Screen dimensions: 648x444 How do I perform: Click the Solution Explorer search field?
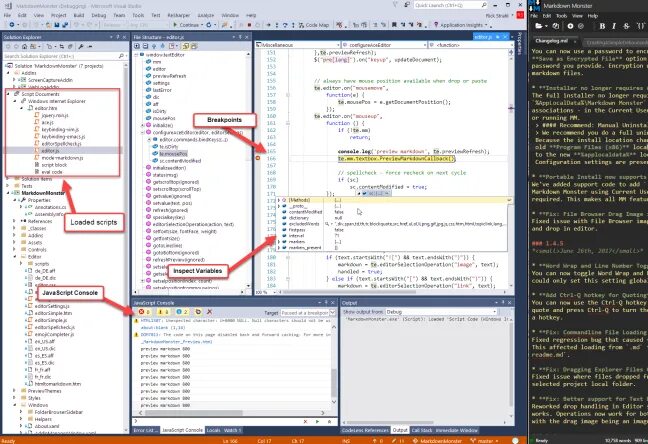[x=65, y=56]
